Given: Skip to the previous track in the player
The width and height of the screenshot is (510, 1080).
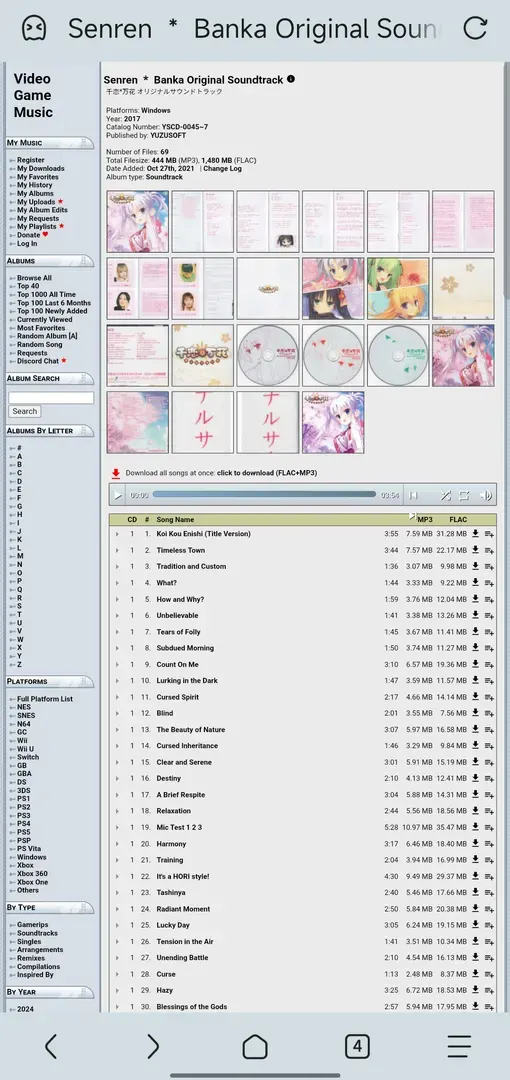Looking at the screenshot, I should 413,495.
